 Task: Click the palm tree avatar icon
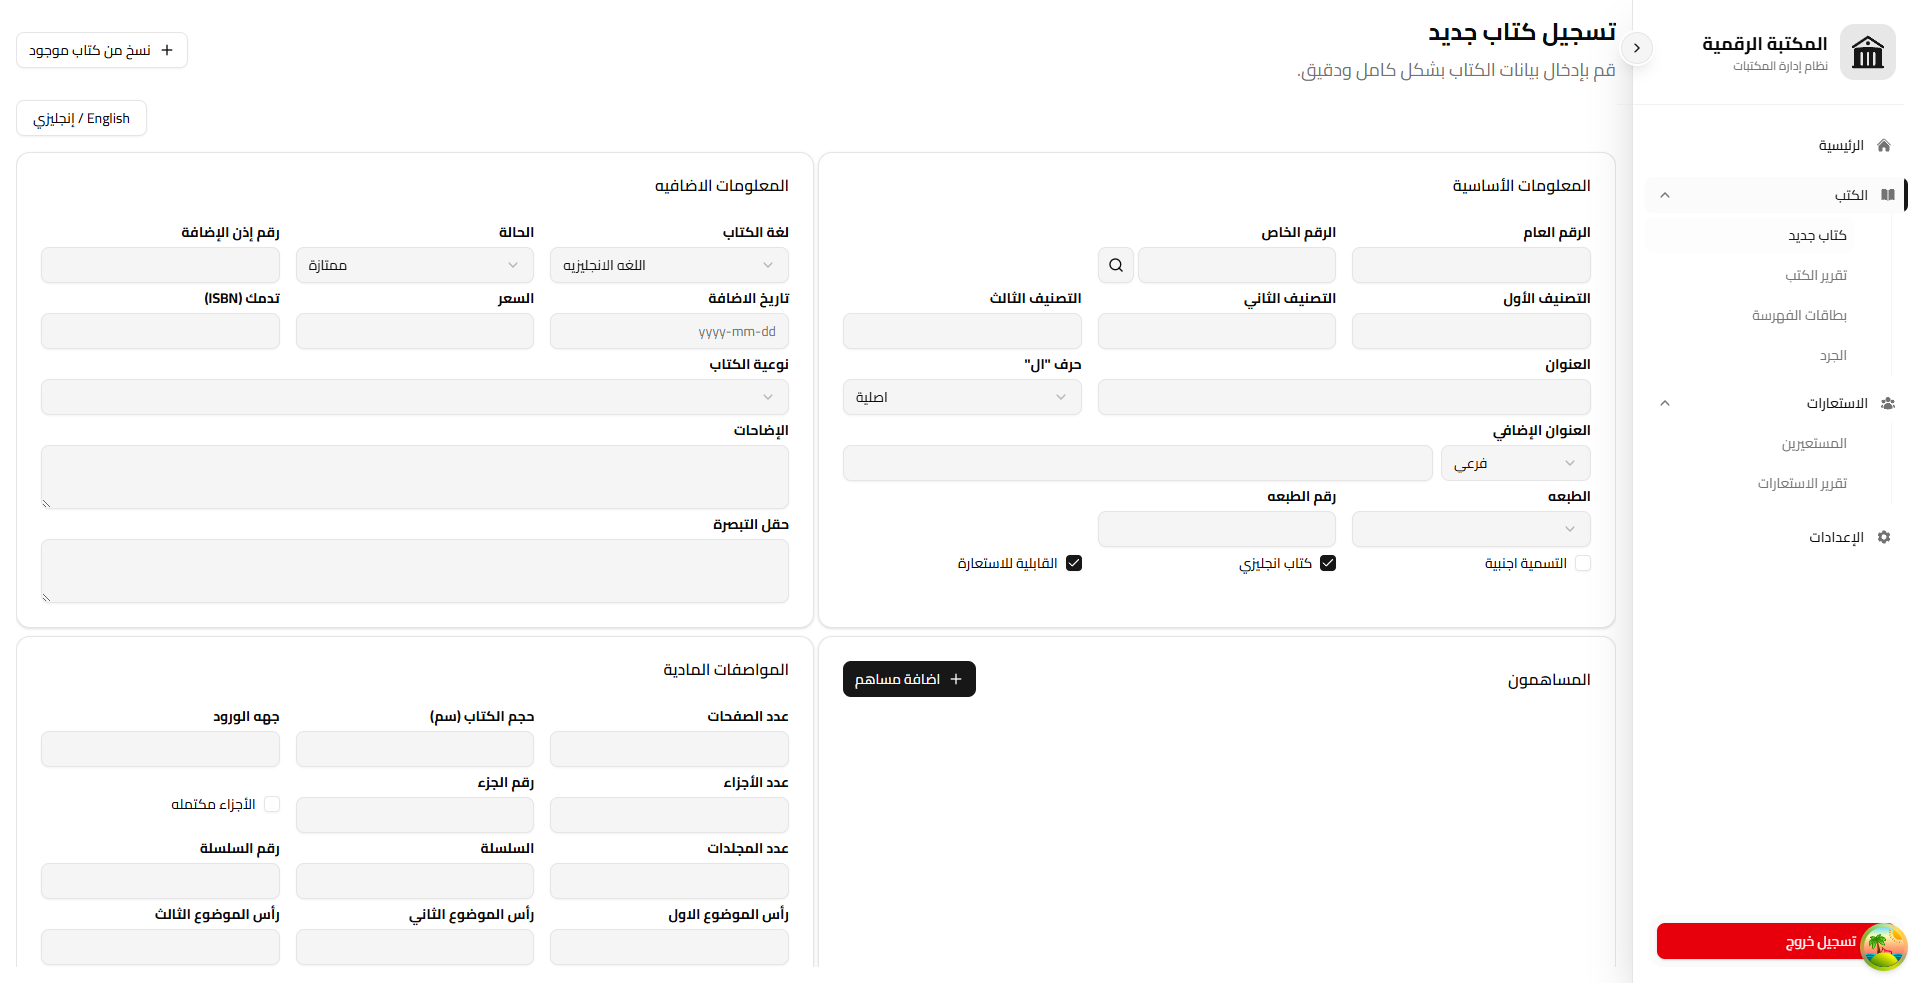1883,946
